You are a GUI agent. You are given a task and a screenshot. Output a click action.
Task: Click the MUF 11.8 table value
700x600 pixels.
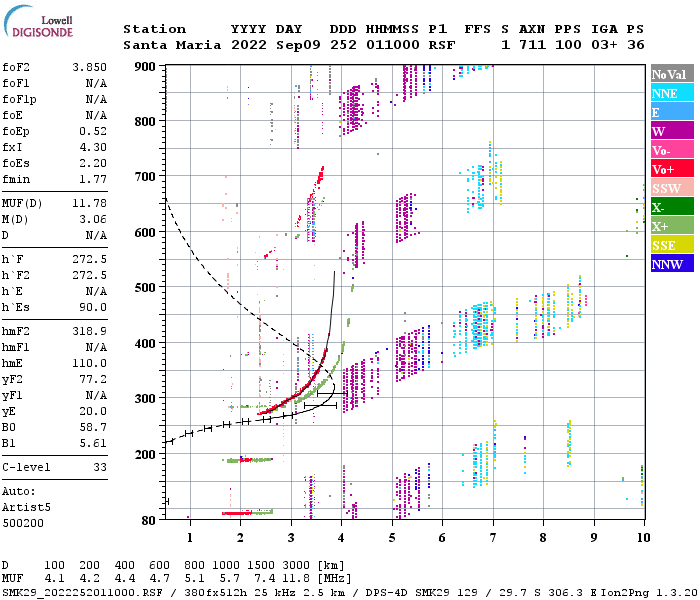296,579
